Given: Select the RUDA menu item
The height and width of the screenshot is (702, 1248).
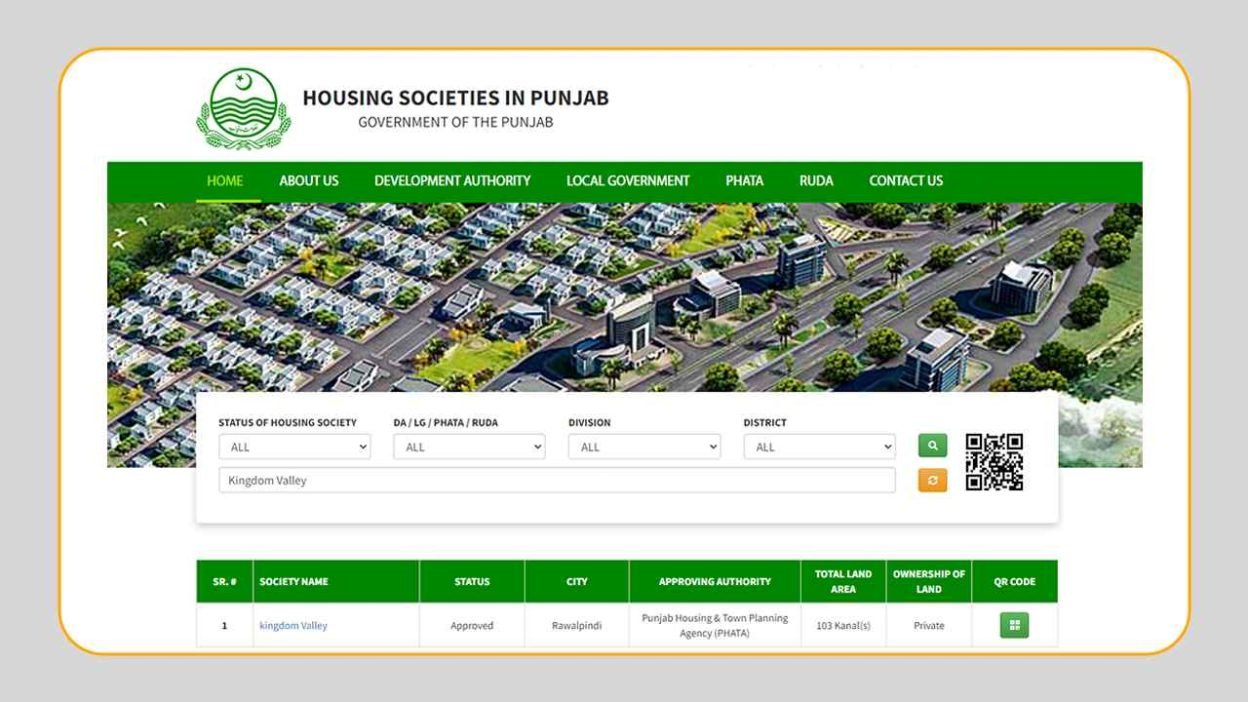Looking at the screenshot, I should pos(816,181).
